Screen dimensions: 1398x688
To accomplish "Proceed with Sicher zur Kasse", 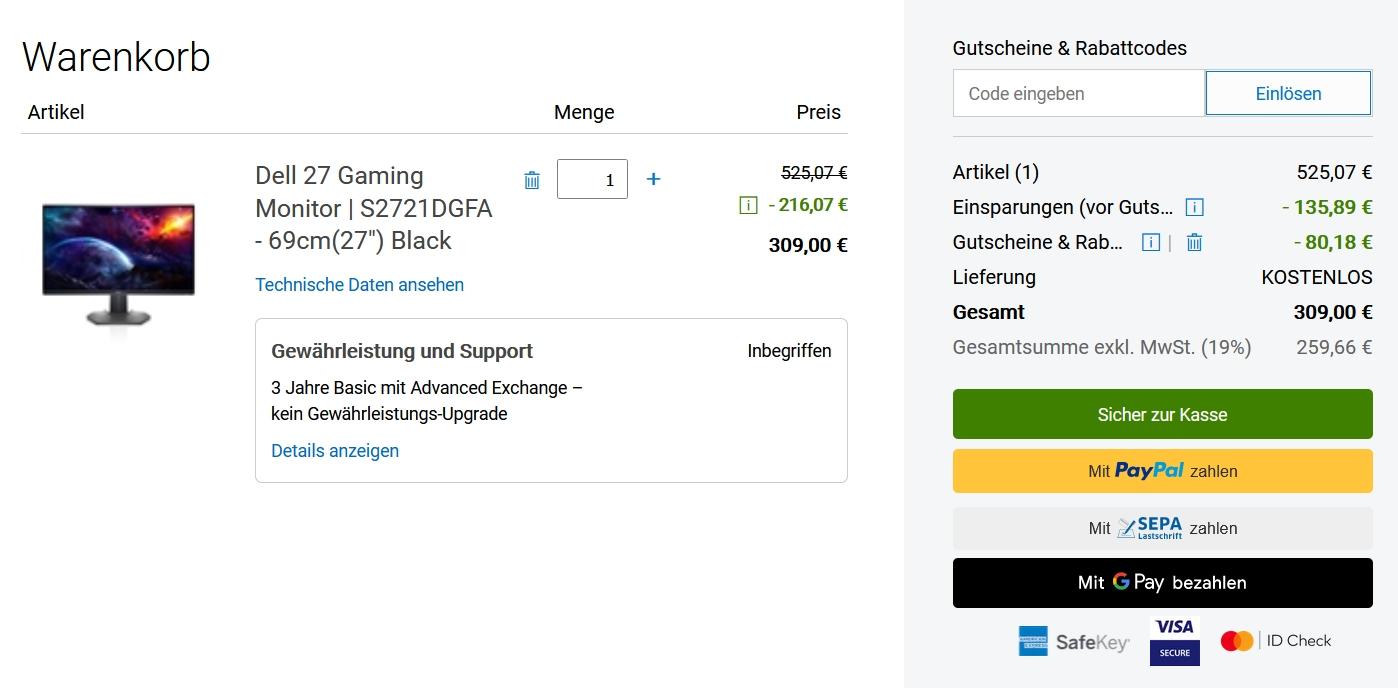I will pyautogui.click(x=1162, y=415).
